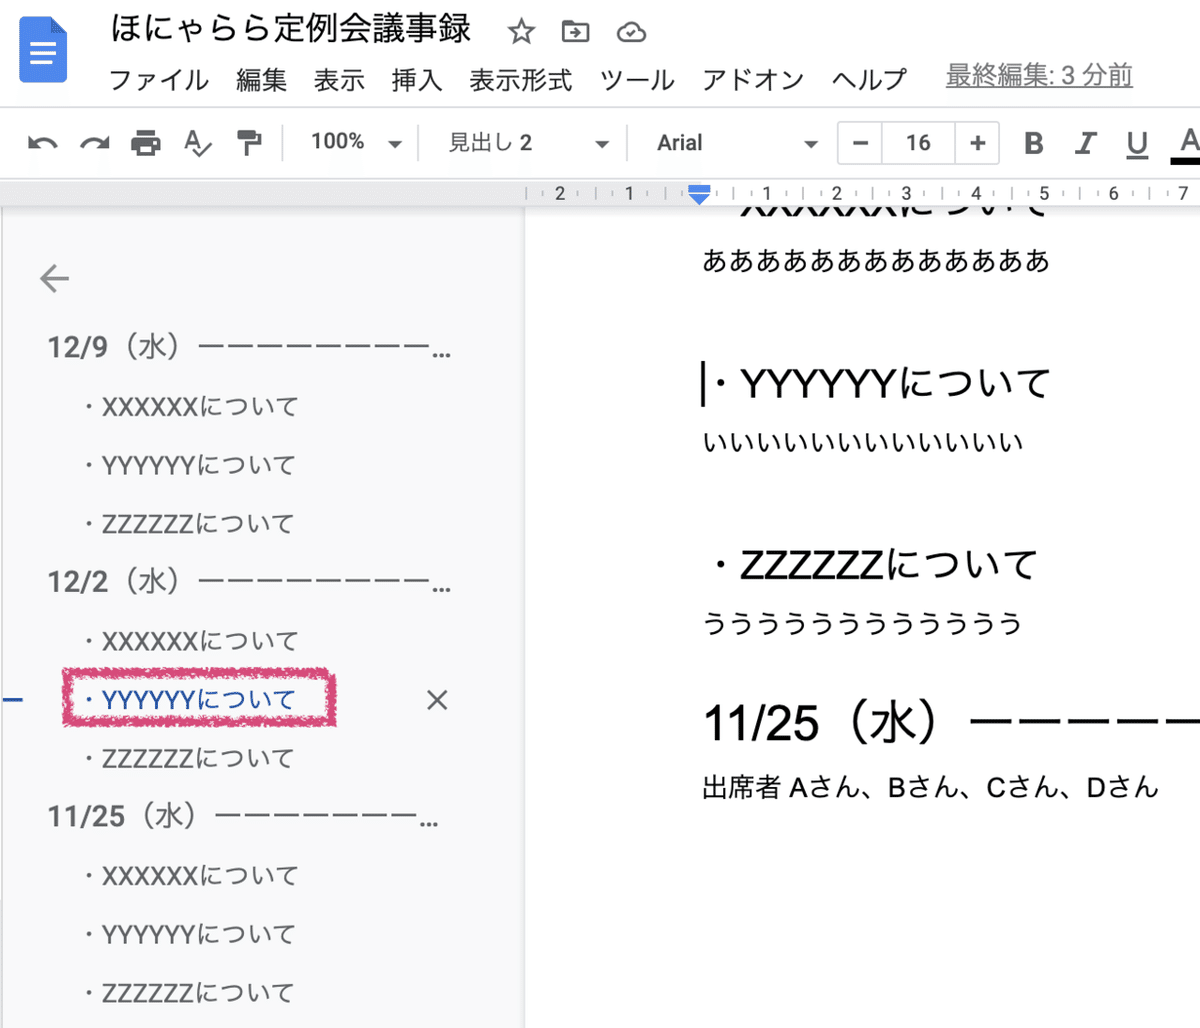Click the Redo icon

click(93, 142)
